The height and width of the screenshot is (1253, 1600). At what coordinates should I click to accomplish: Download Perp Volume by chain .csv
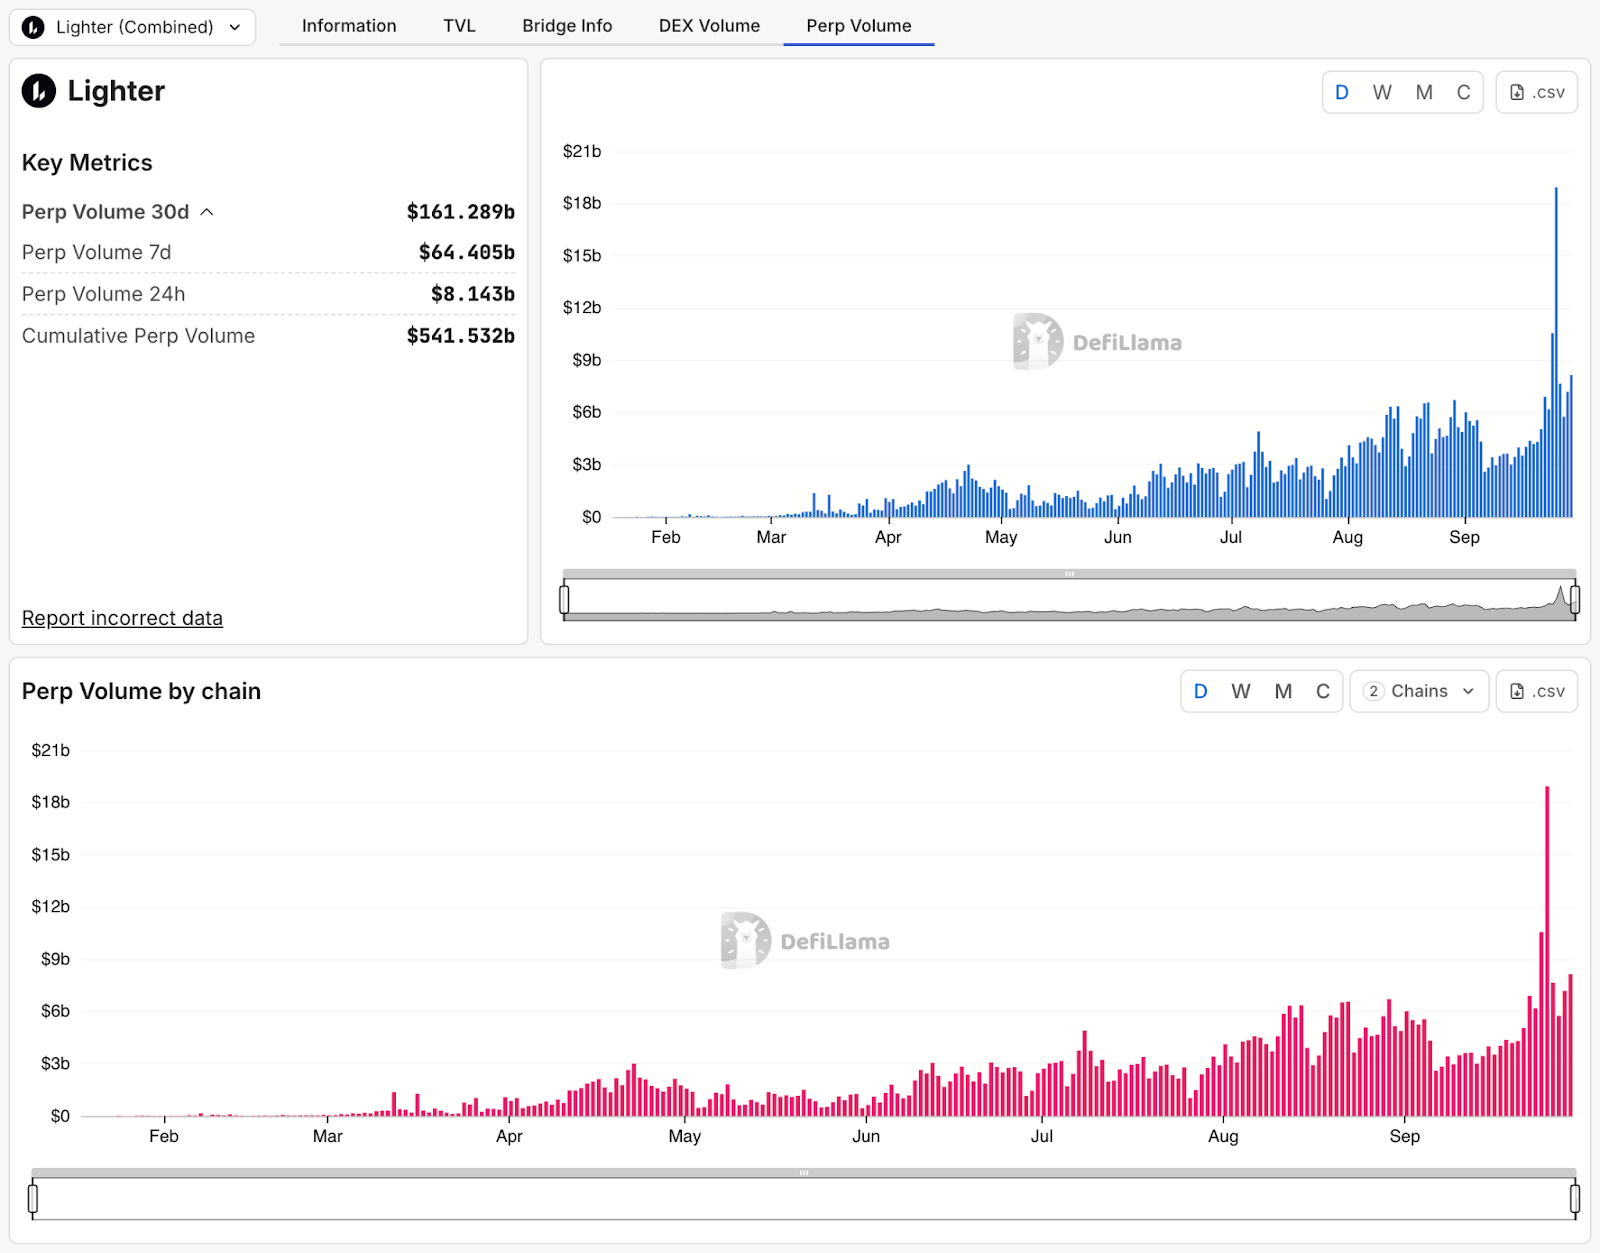(x=1536, y=691)
